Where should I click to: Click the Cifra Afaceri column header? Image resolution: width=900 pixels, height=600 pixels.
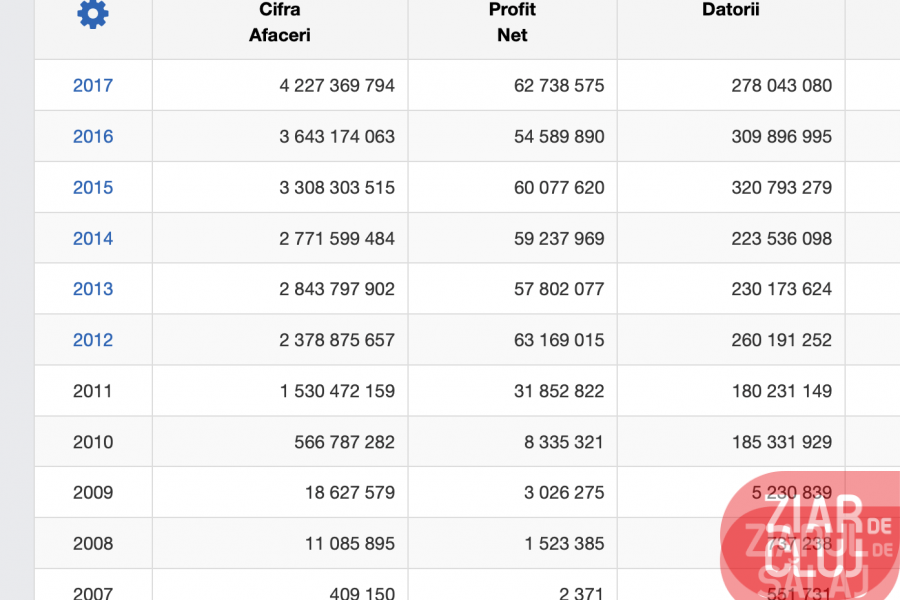click(279, 22)
